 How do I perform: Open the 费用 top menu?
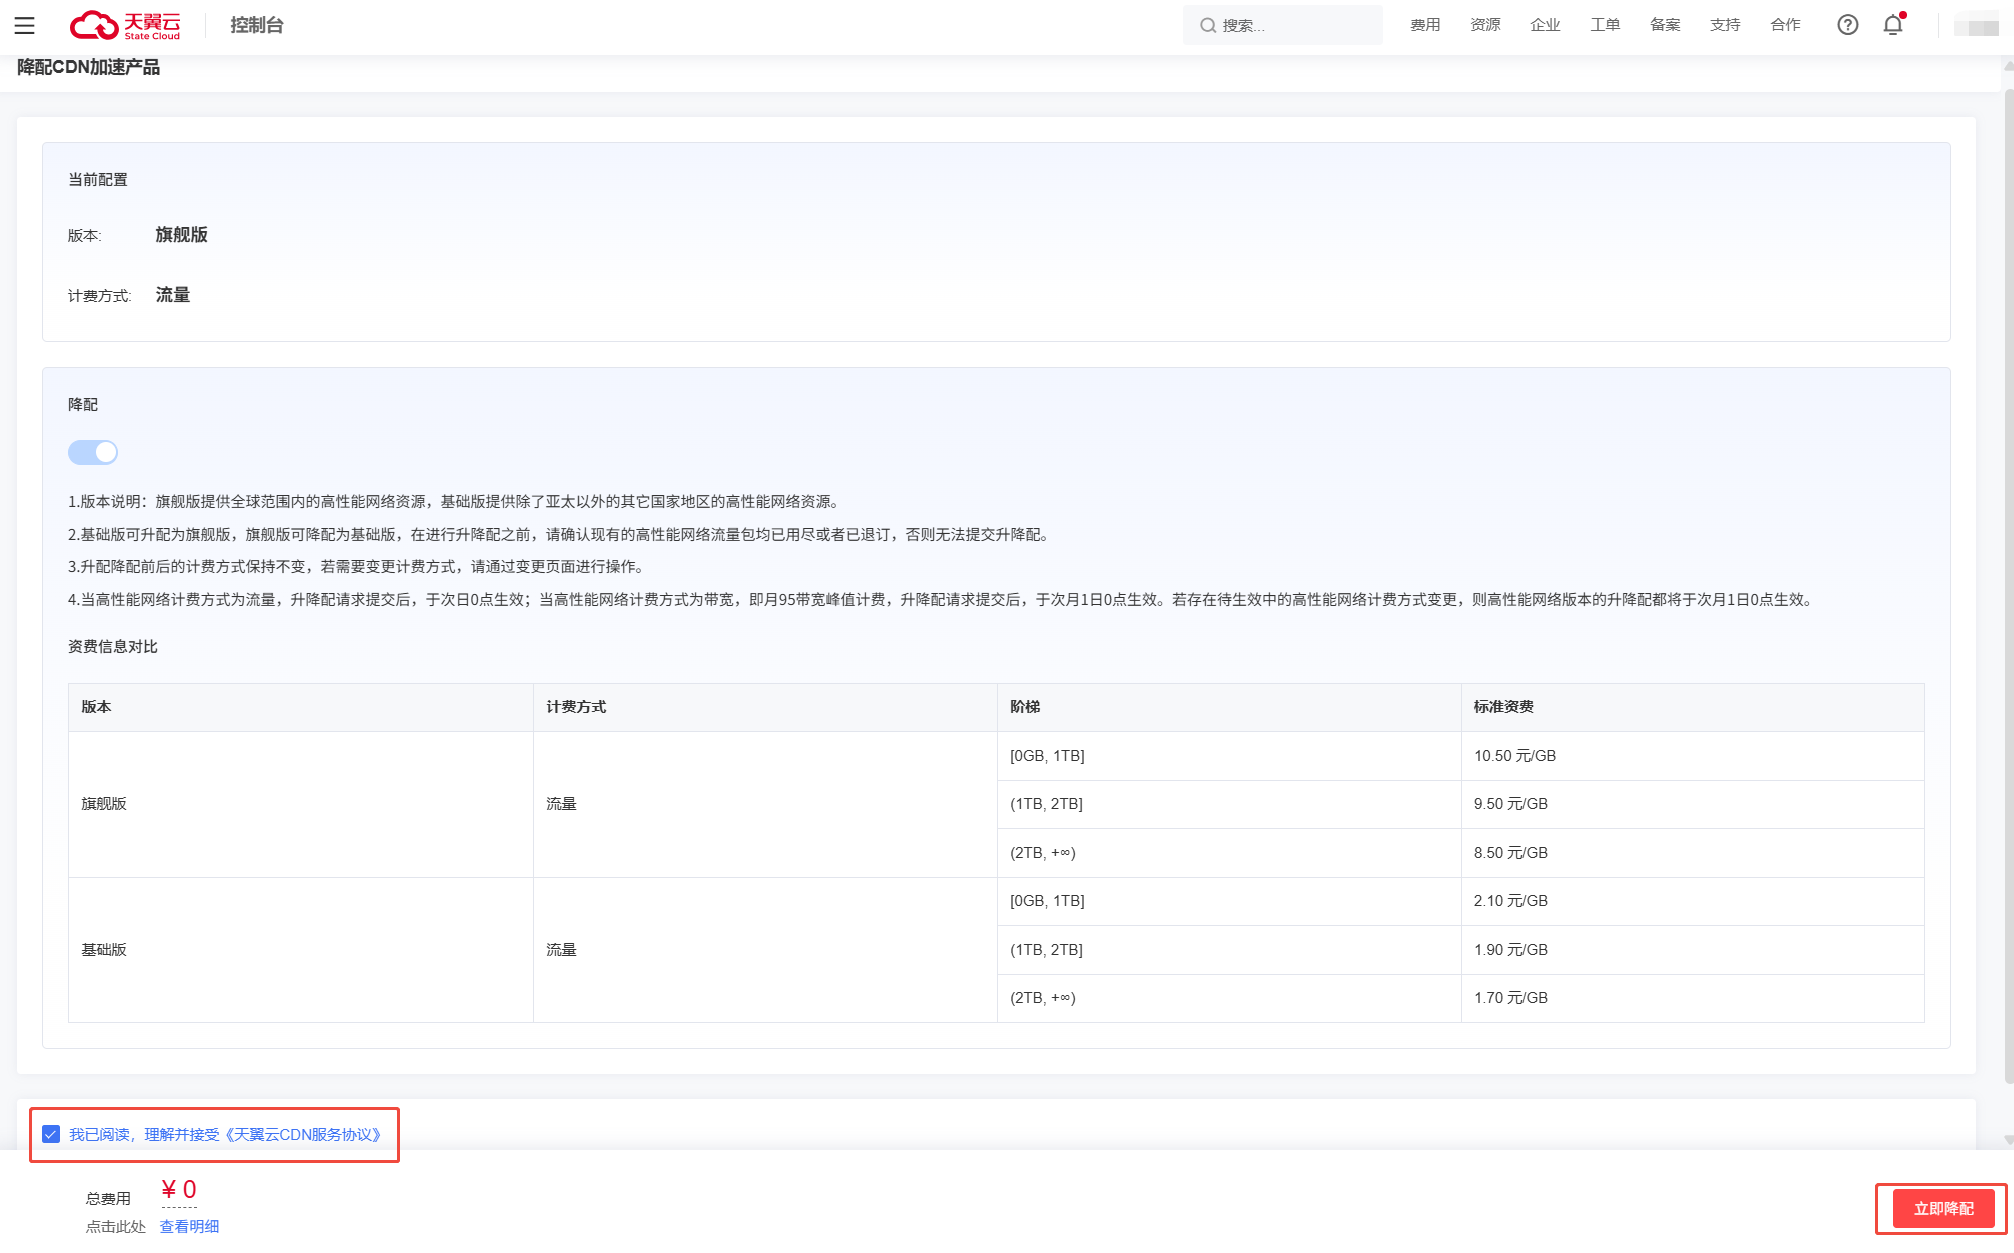[1424, 25]
